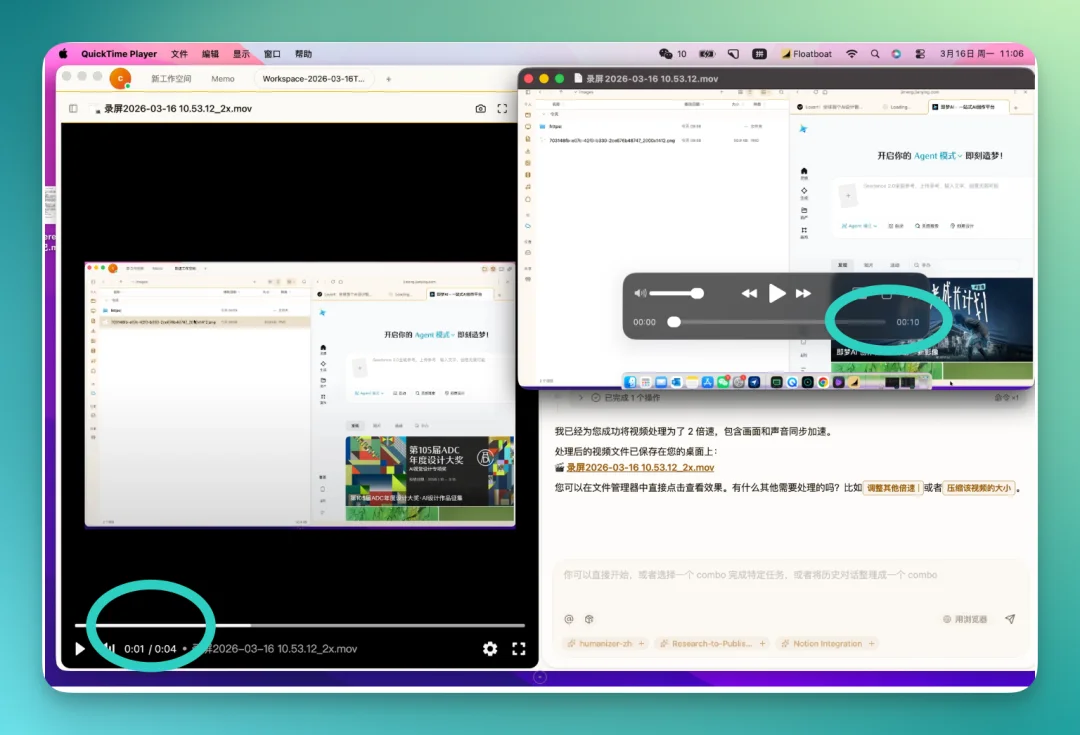Click the fast-forward button in QuickTime controls
This screenshot has height=735, width=1080.
803,293
